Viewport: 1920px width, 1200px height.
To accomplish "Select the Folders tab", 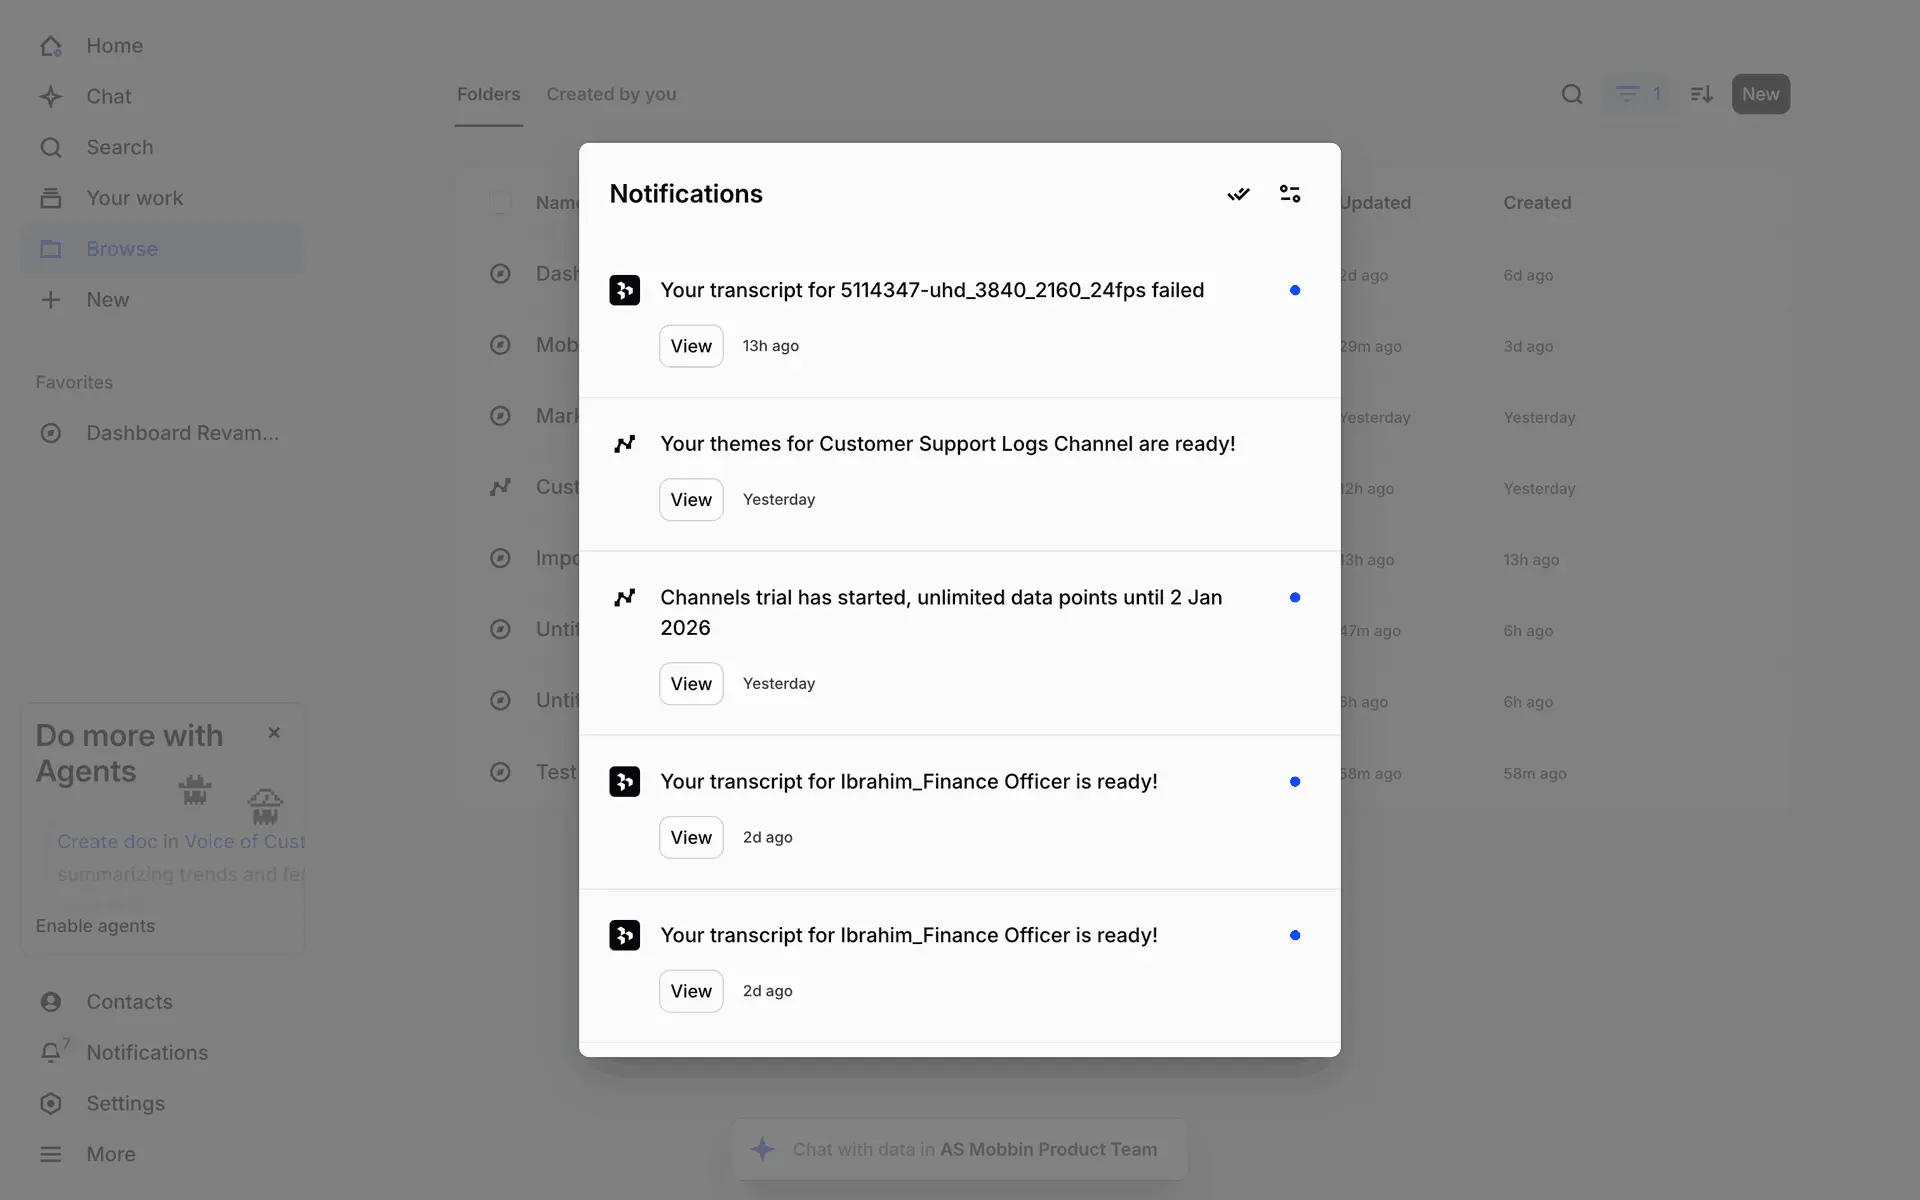I will [x=488, y=94].
